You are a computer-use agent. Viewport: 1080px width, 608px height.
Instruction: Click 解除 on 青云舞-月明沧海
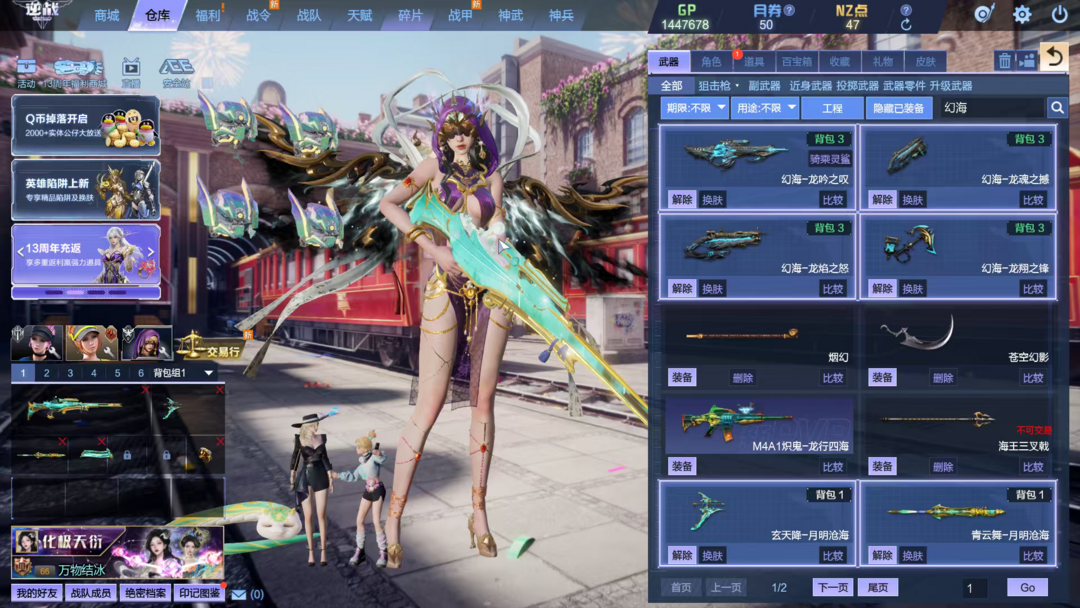tap(882, 555)
